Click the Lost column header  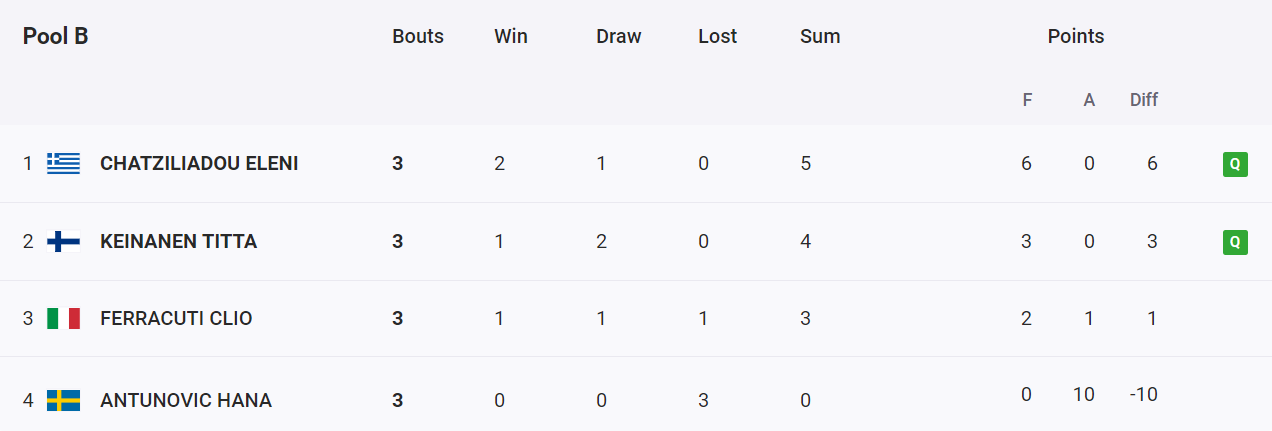[718, 36]
